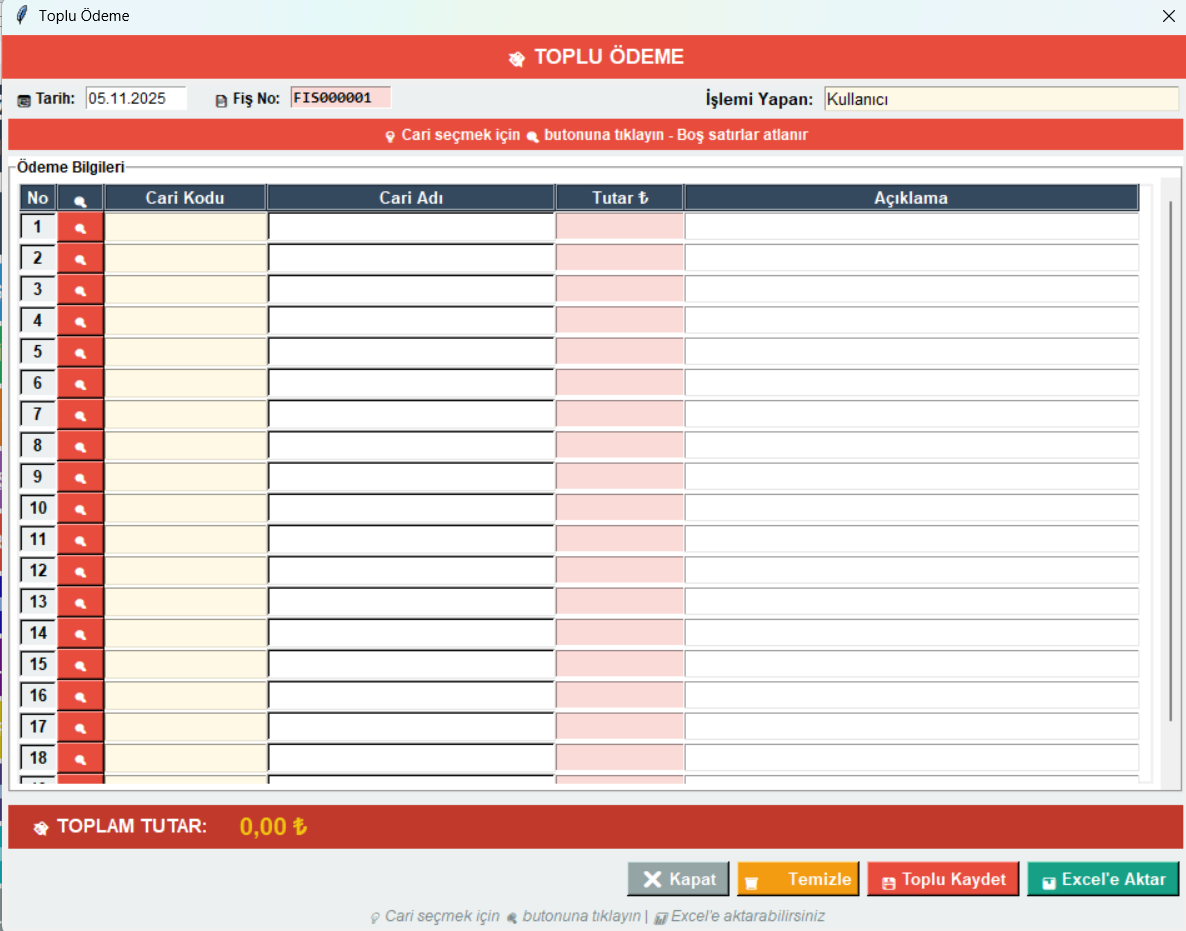The image size is (1186, 931).
Task: Click the Tarih date field
Action: tap(136, 98)
